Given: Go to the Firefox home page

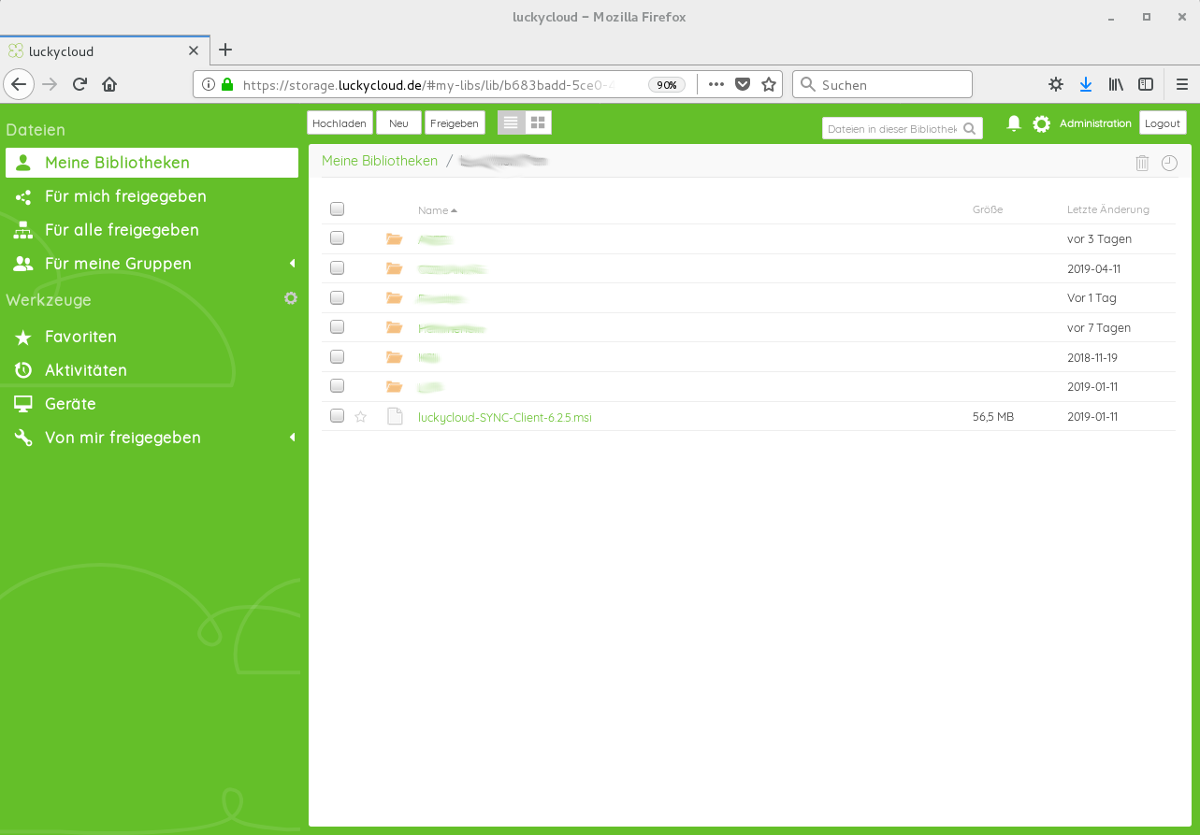Looking at the screenshot, I should [x=110, y=85].
